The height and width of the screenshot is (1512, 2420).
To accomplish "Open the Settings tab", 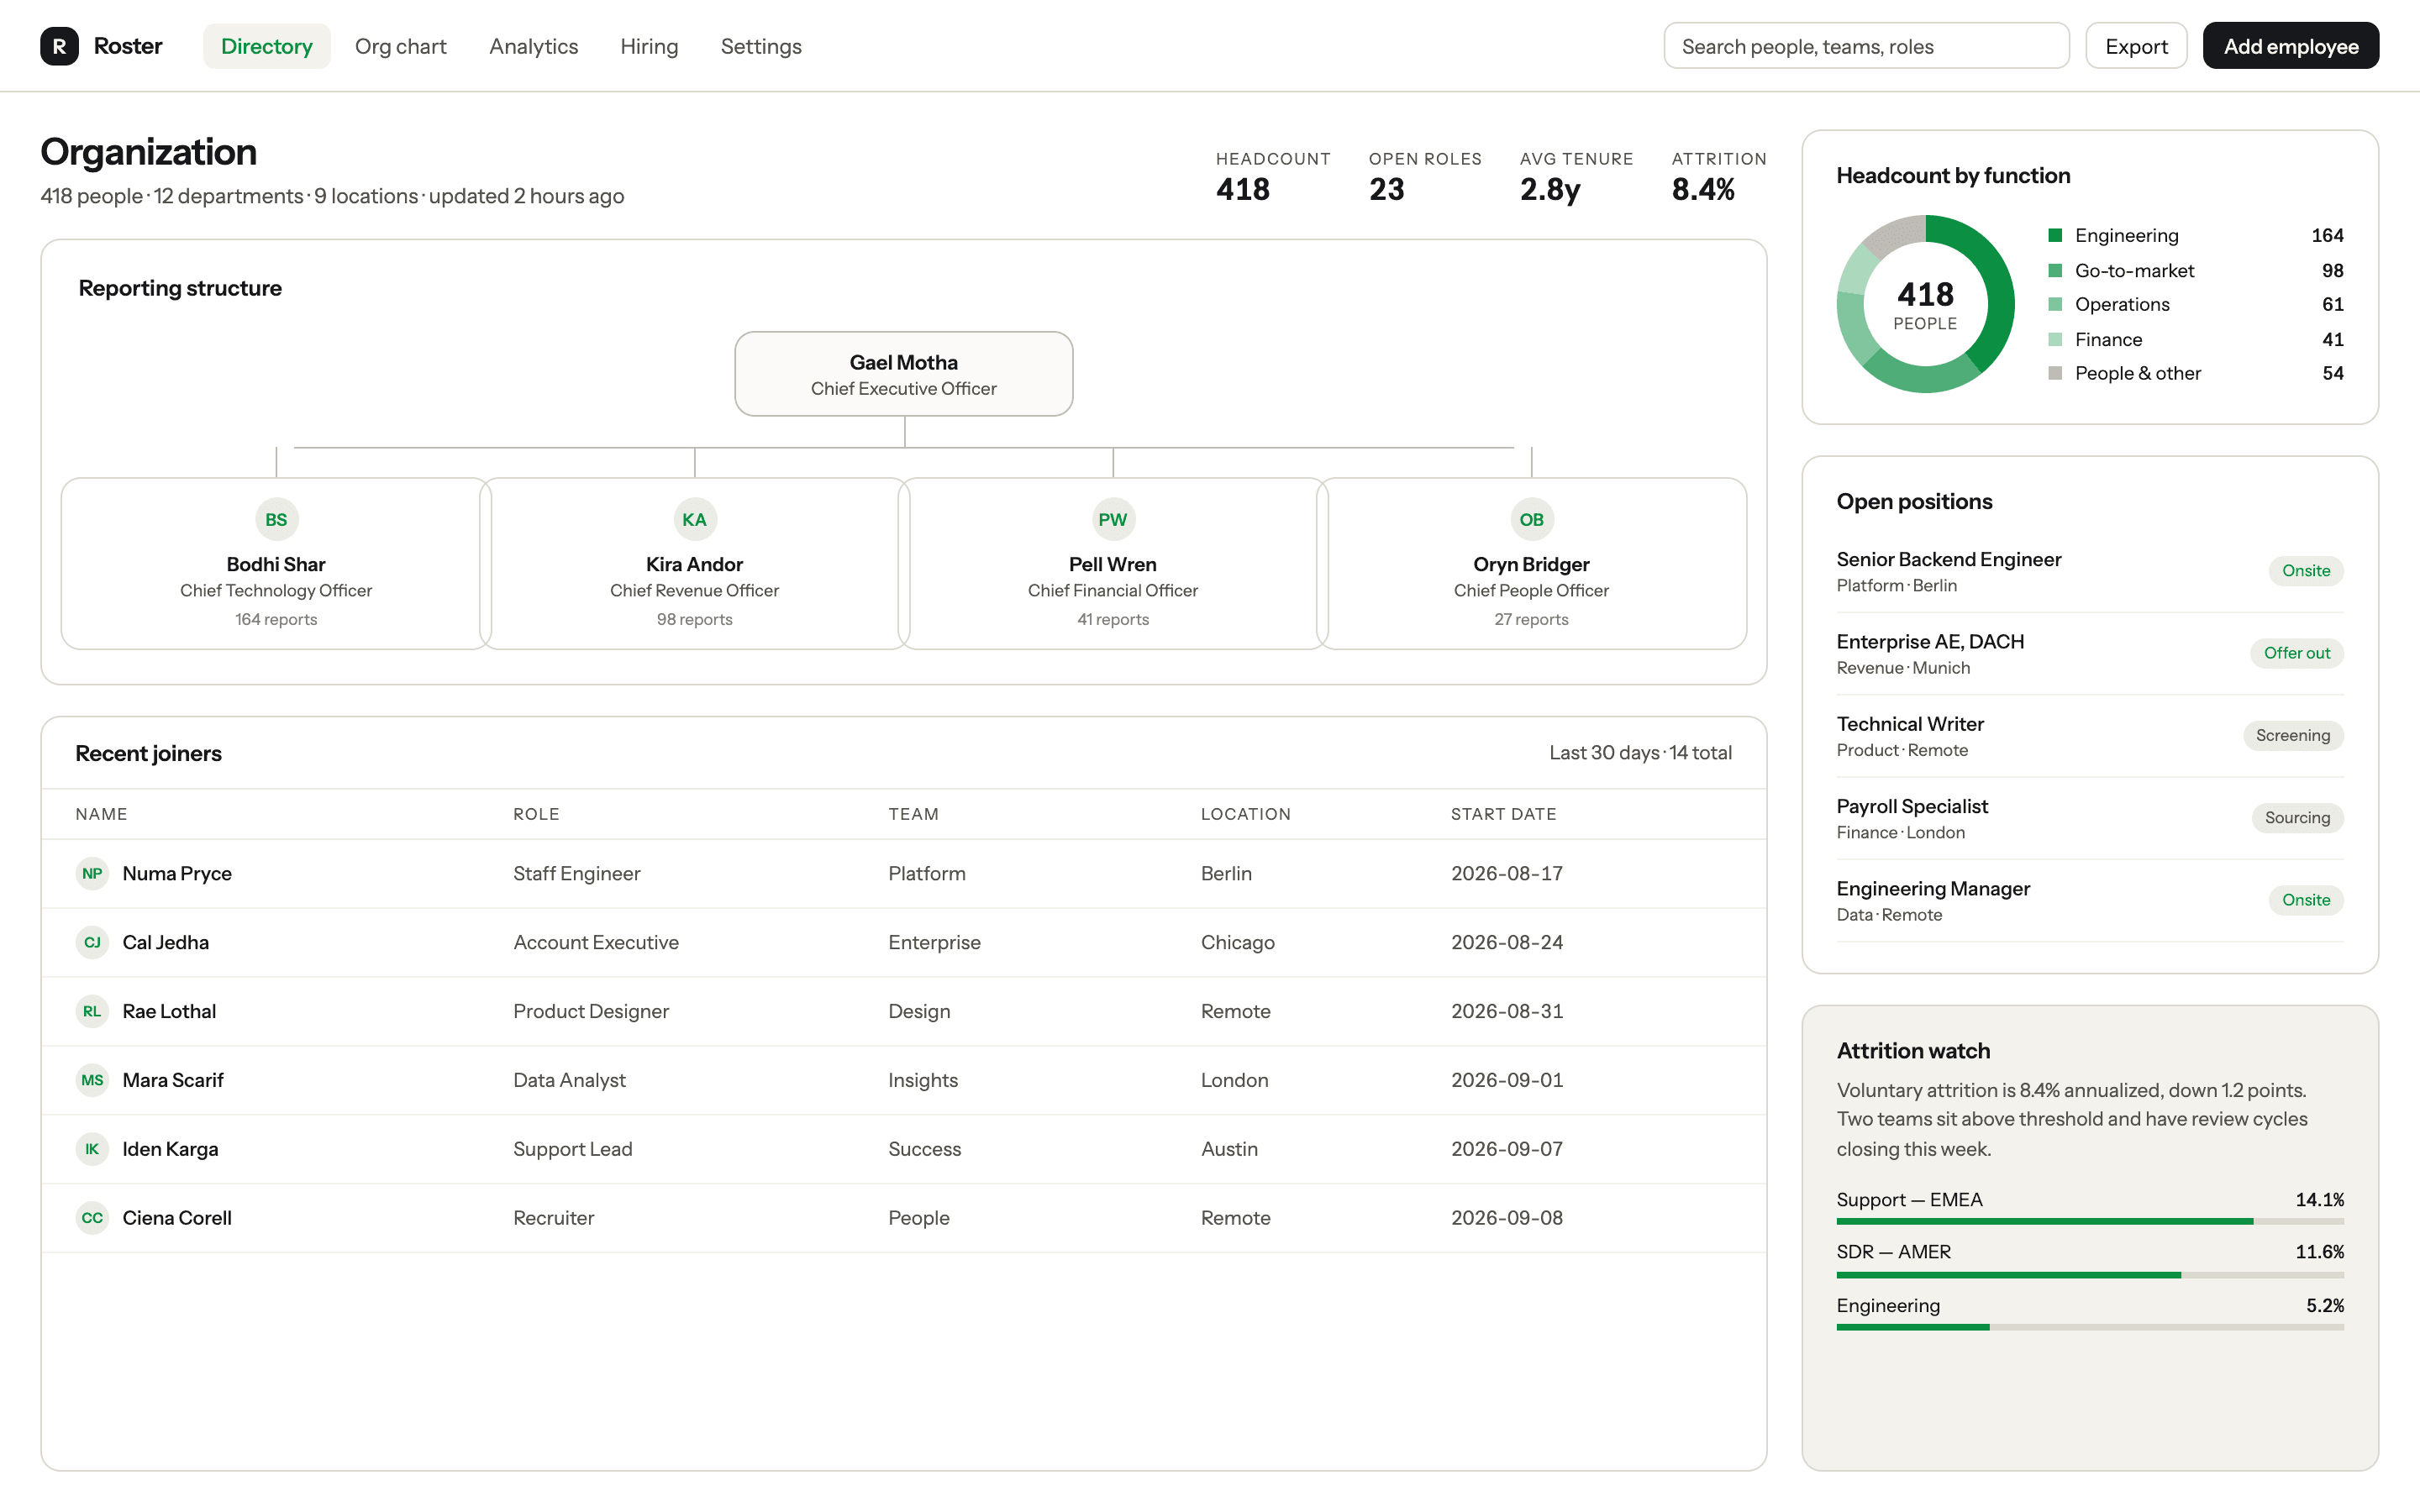I will pyautogui.click(x=761, y=46).
